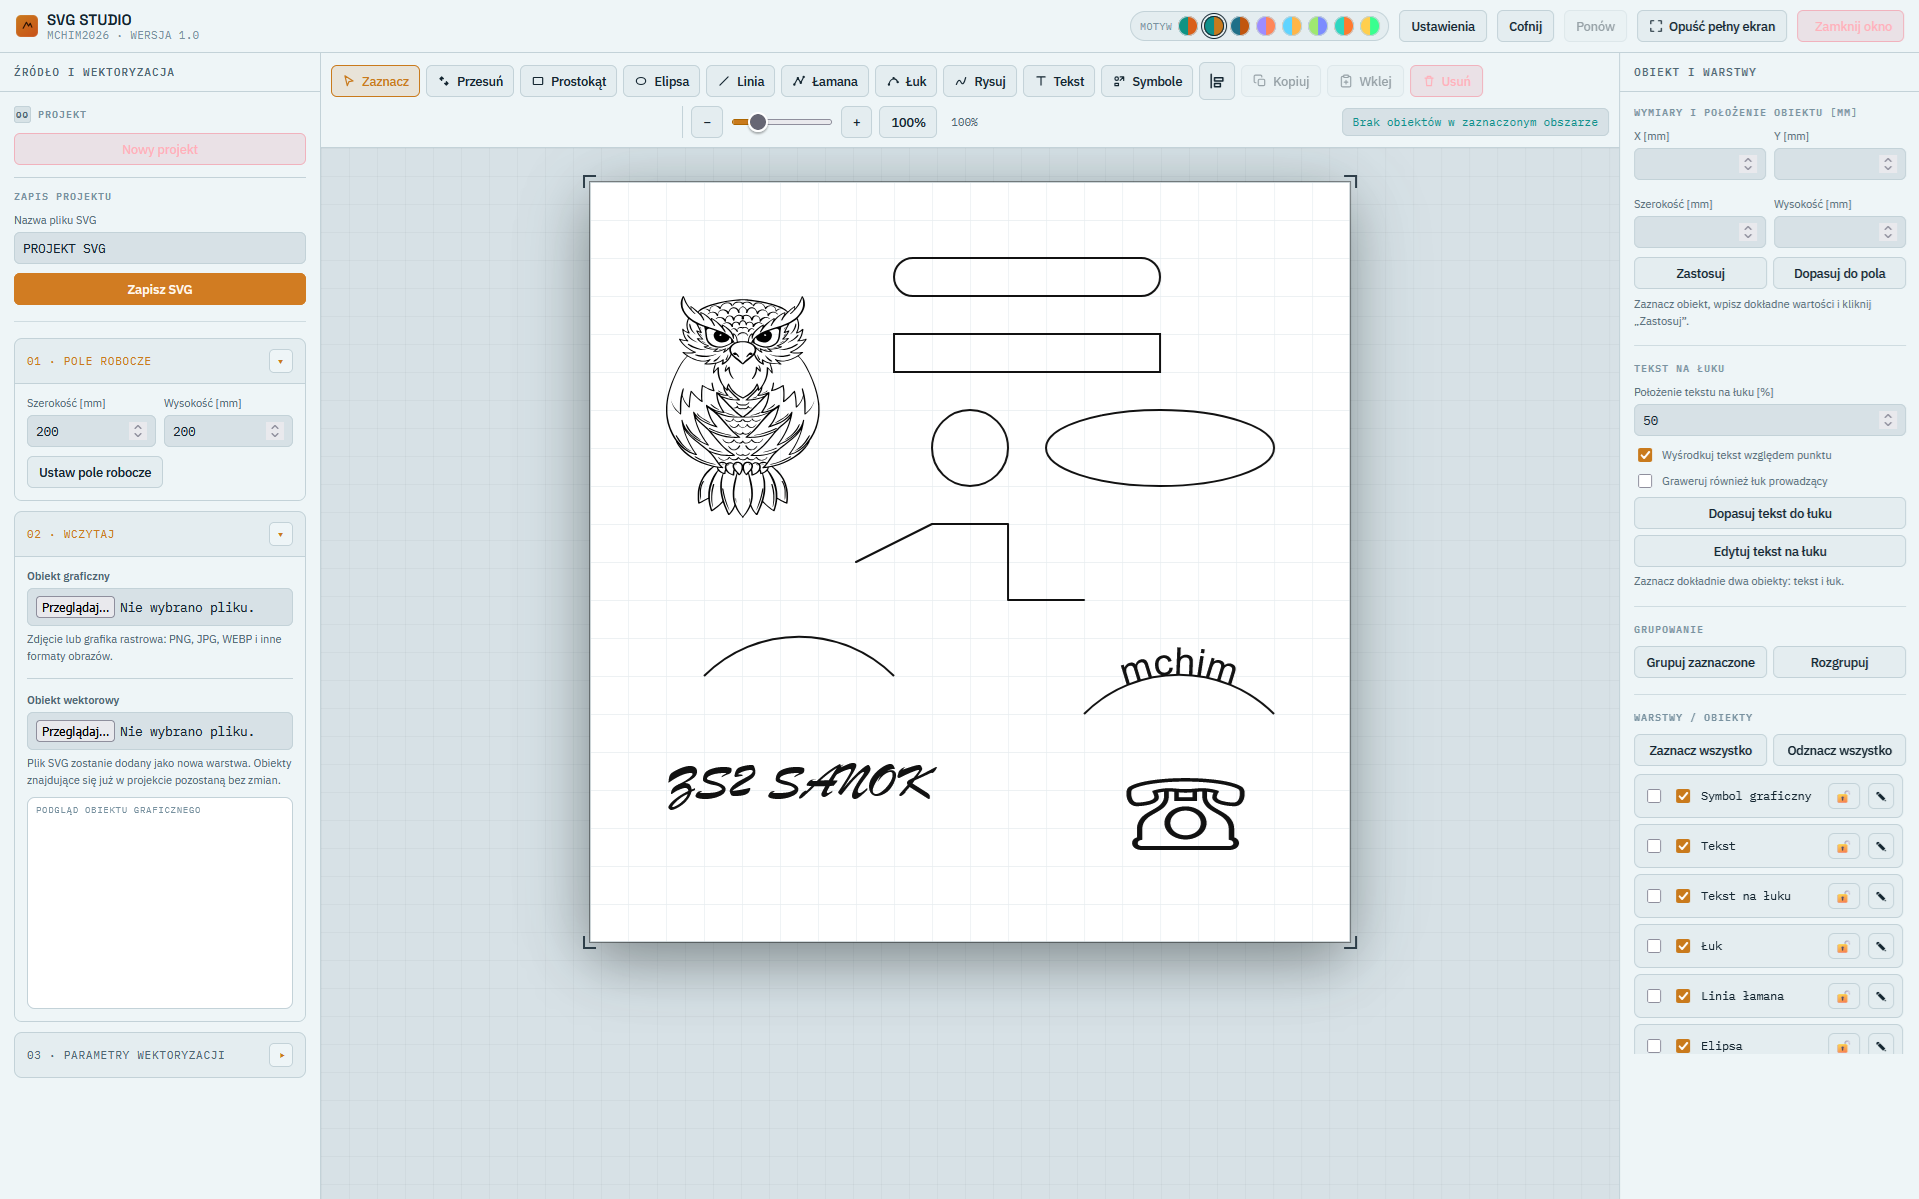Click the zoom out minus button
Screen dimensions: 1919x1199
pos(707,122)
